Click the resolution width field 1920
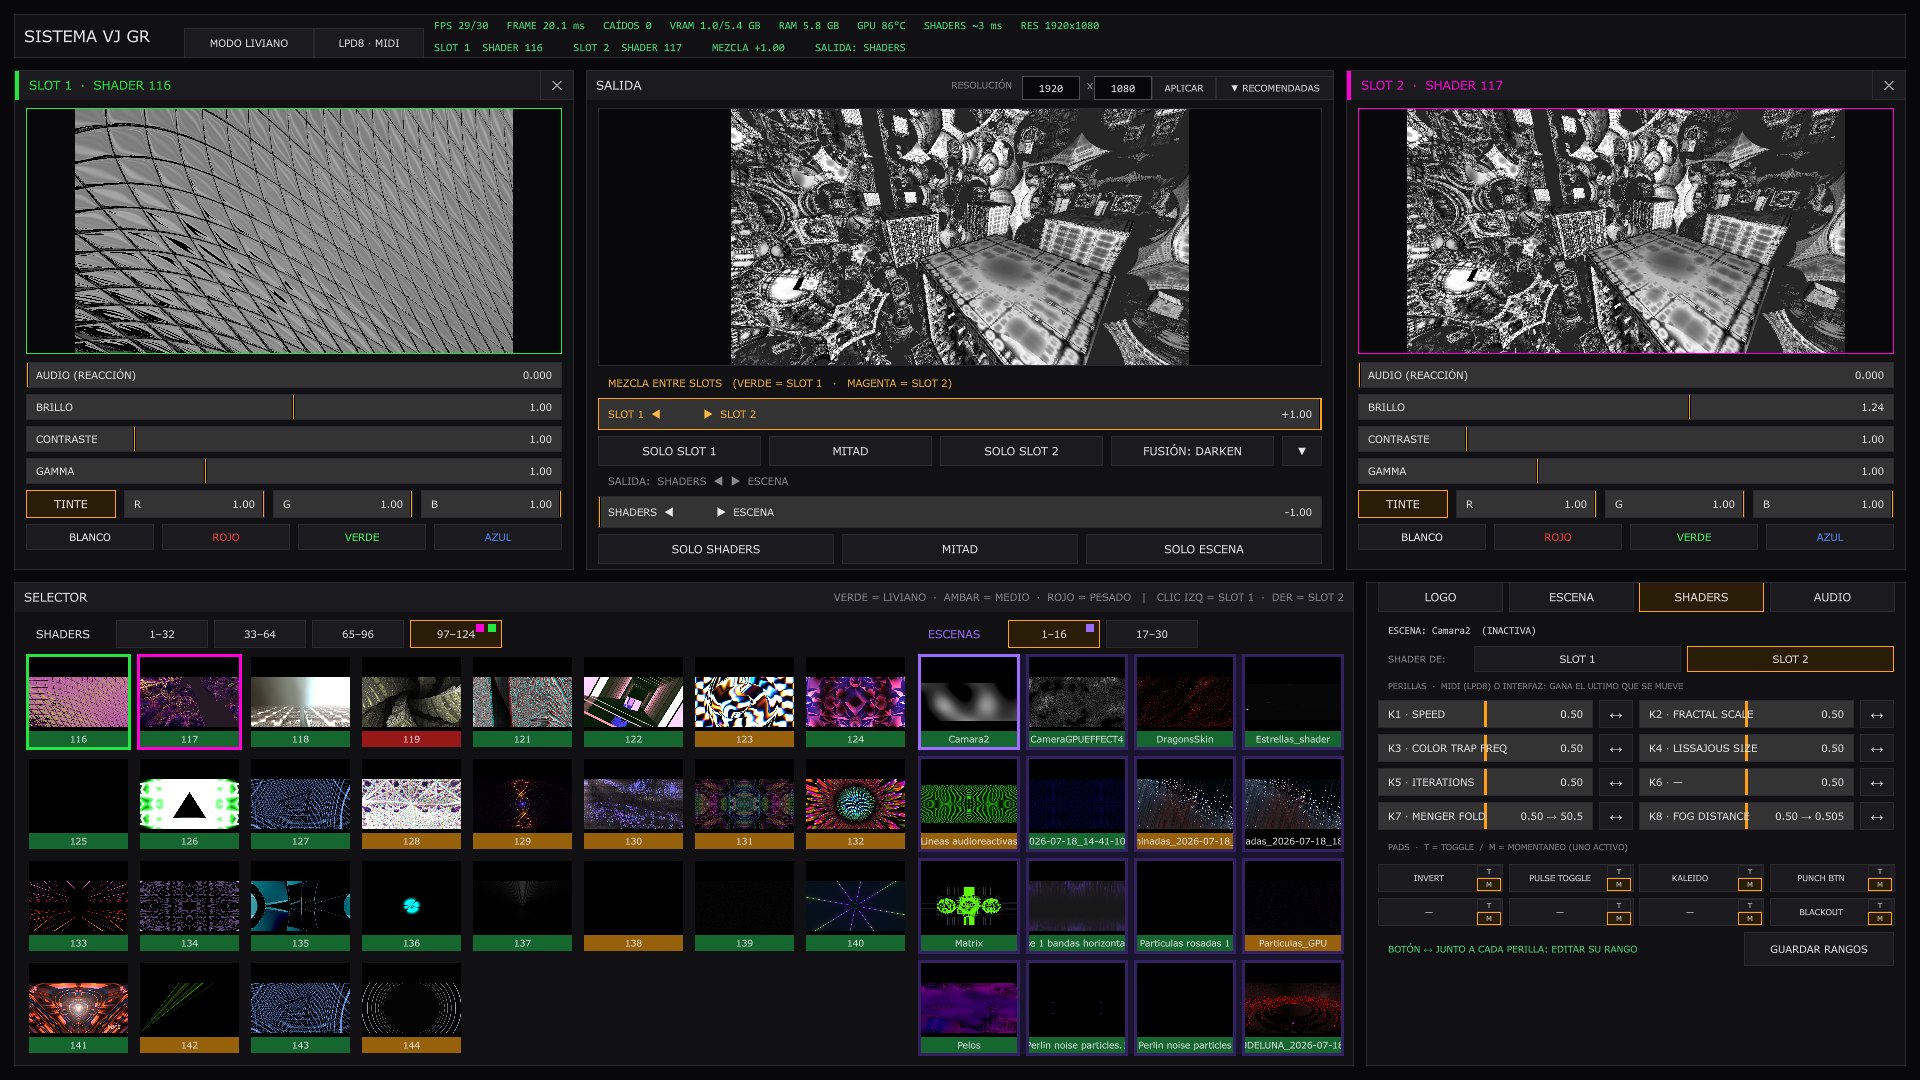 (x=1051, y=88)
